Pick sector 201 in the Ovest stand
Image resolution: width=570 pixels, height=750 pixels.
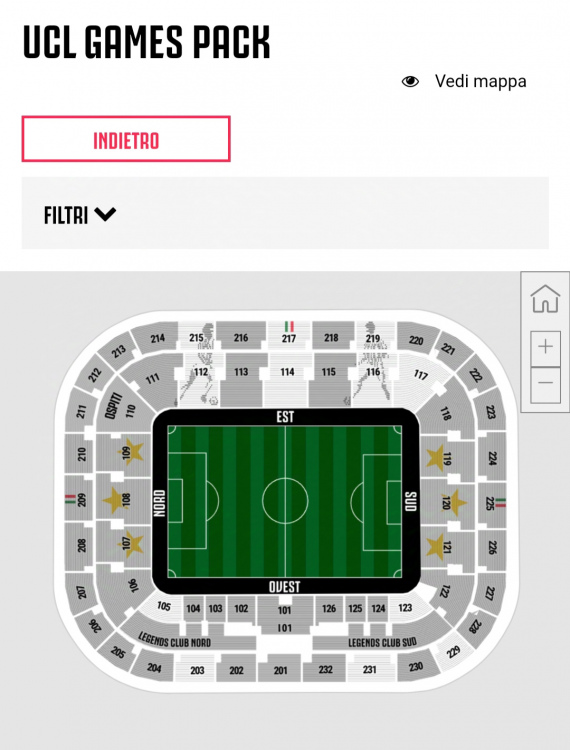[x=280, y=667]
